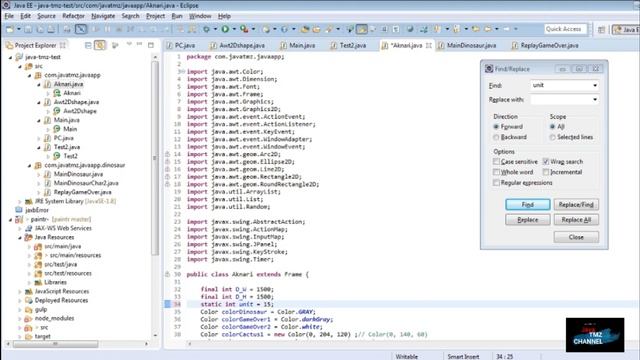Screen dimensions: 640x360
Task: Collapse the com.javatmz.javaapp.dinosaur package
Action: pyautogui.click(x=29, y=165)
